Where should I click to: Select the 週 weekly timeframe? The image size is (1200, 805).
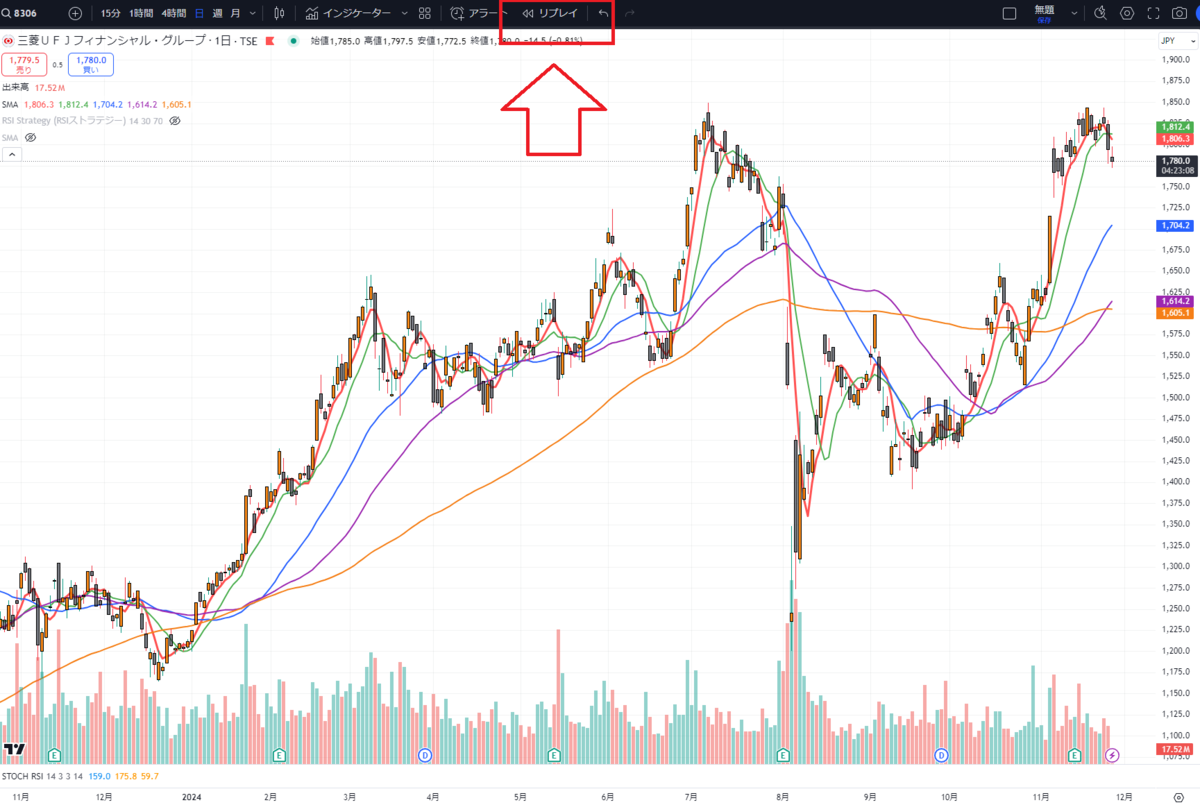tap(216, 13)
